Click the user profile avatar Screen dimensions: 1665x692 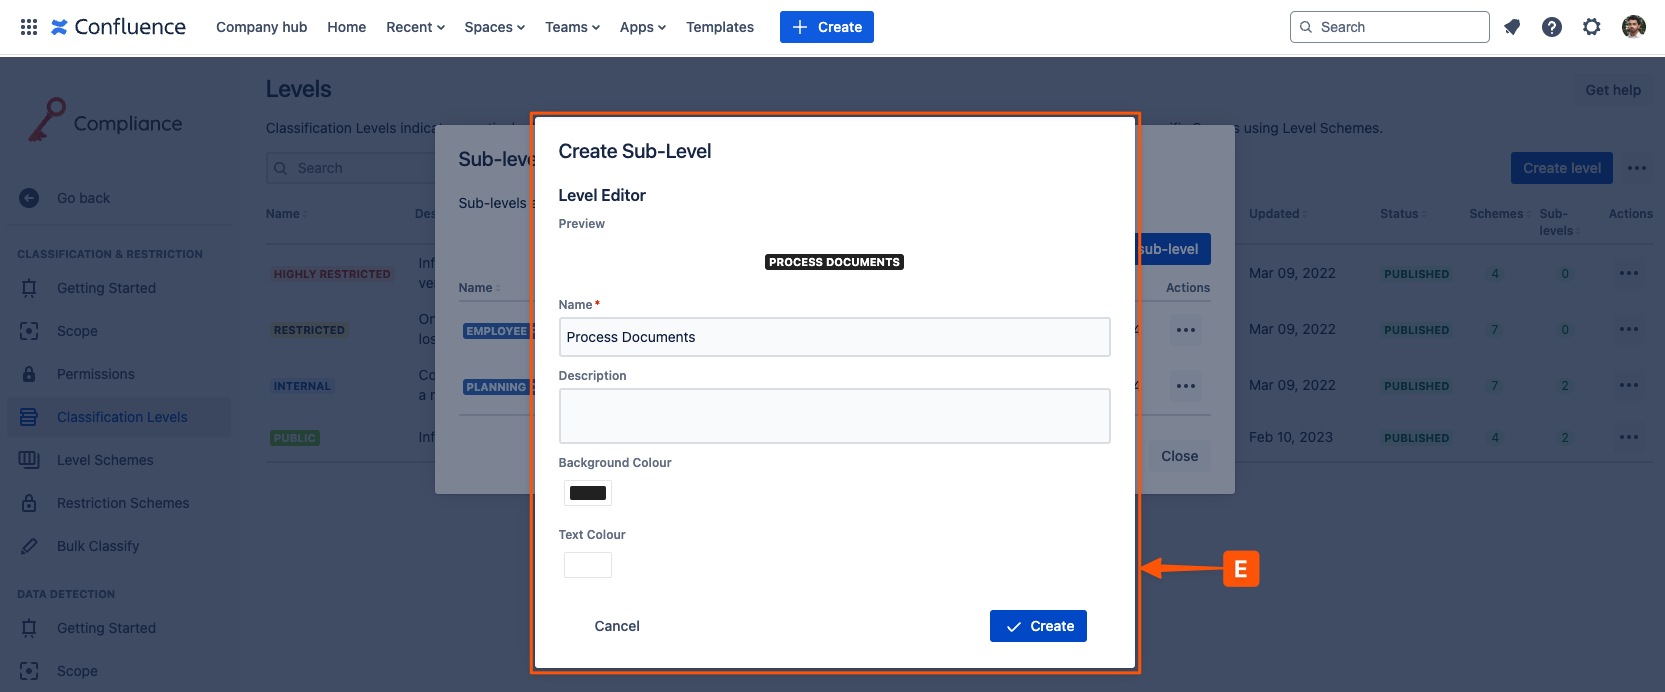[x=1634, y=27]
